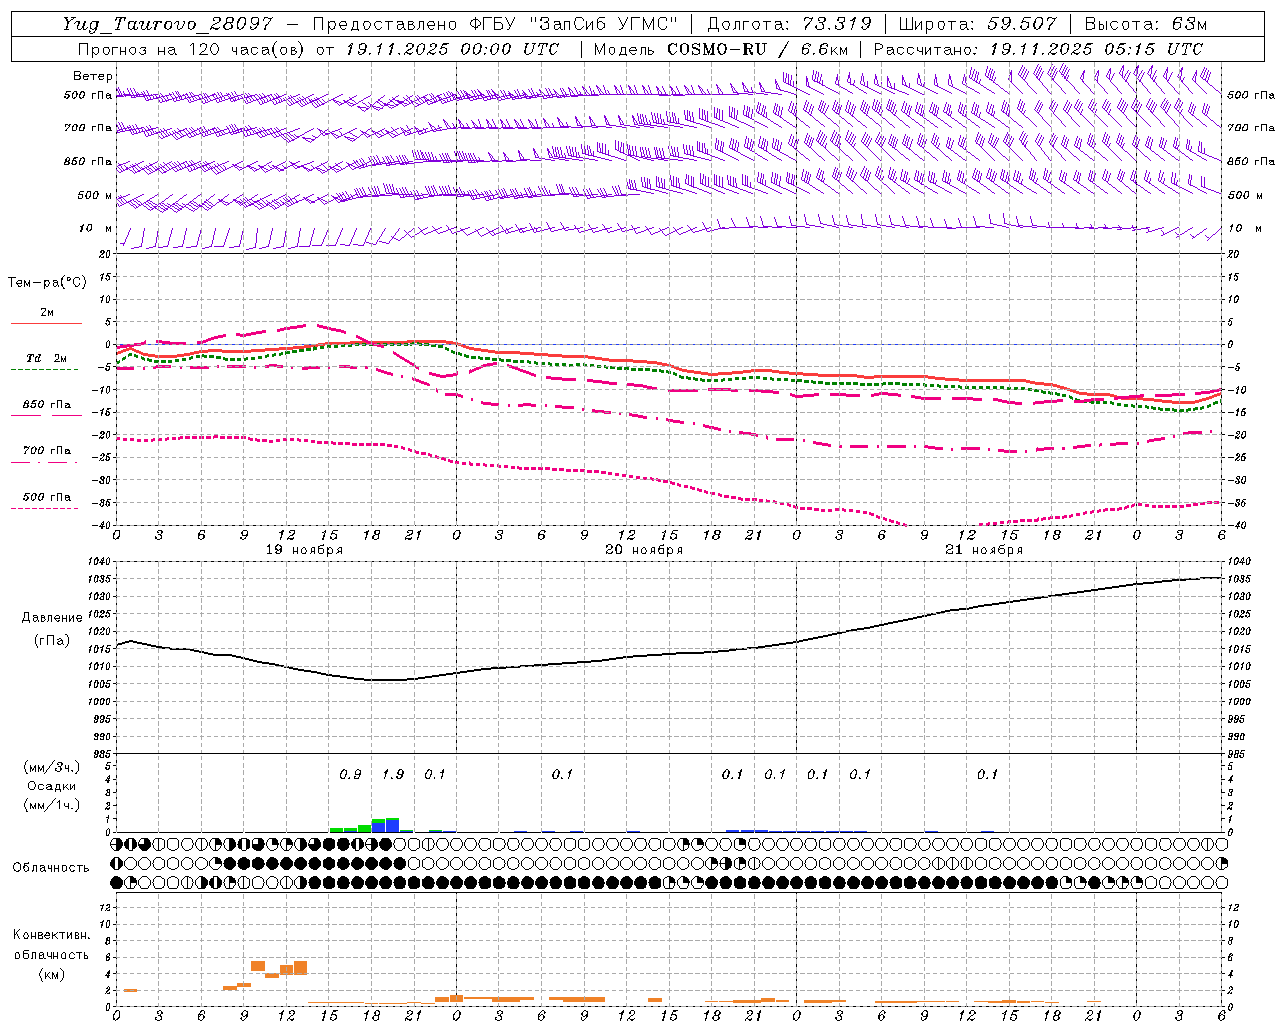Select the 21 ноября date label
1280x1024 pixels.
click(984, 550)
